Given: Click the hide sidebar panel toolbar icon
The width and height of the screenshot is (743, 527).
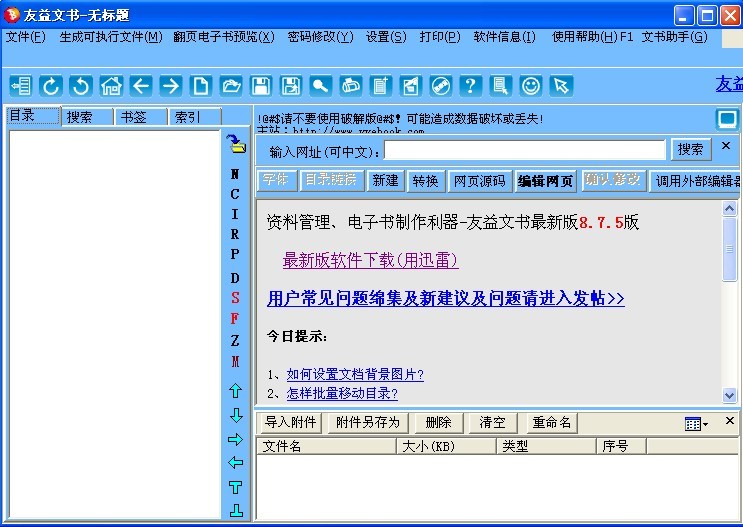Looking at the screenshot, I should click(21, 86).
